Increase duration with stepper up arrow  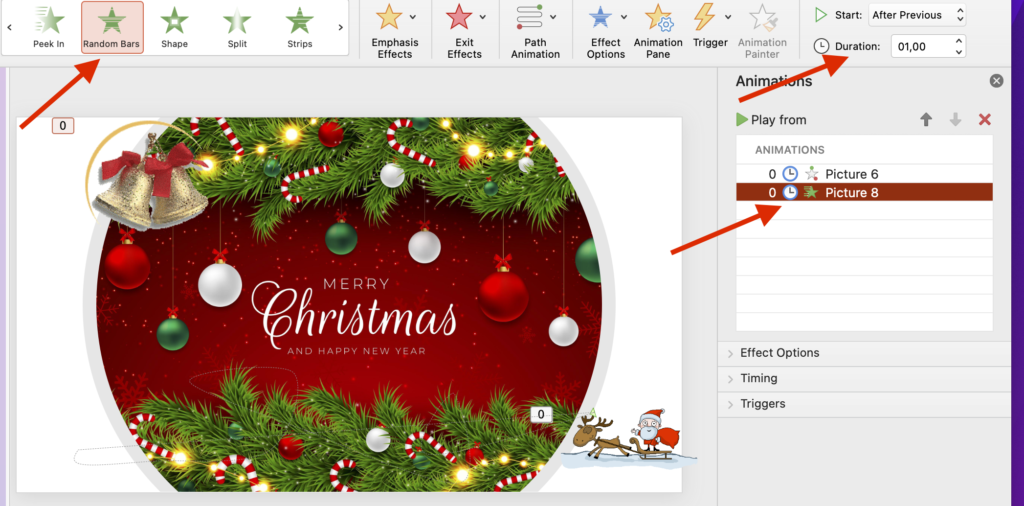(x=958, y=41)
